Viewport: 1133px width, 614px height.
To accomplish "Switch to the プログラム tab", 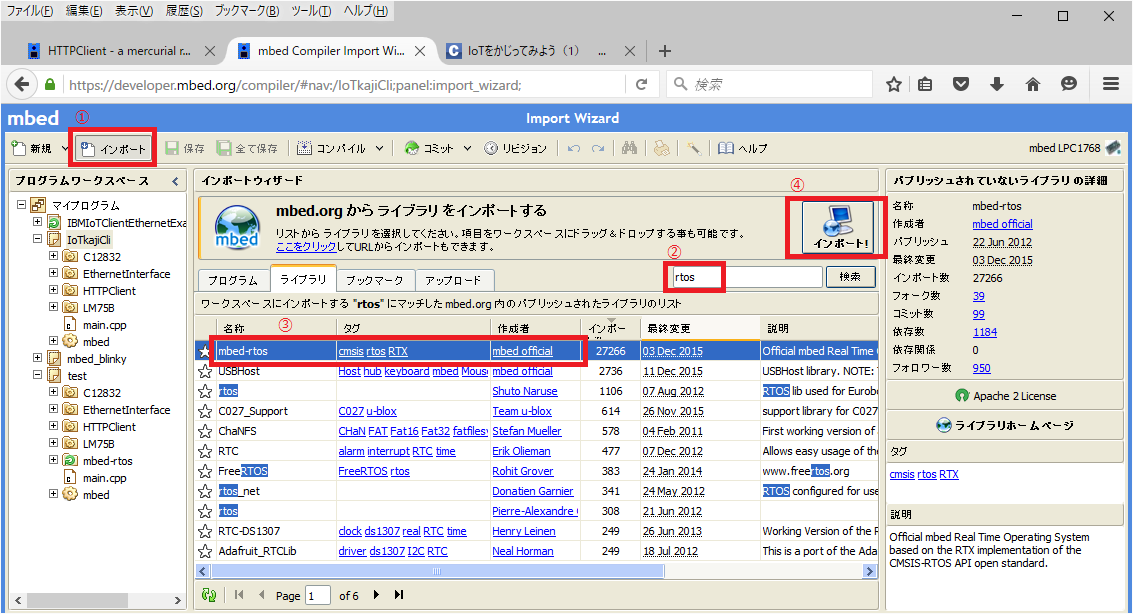I will (x=233, y=280).
